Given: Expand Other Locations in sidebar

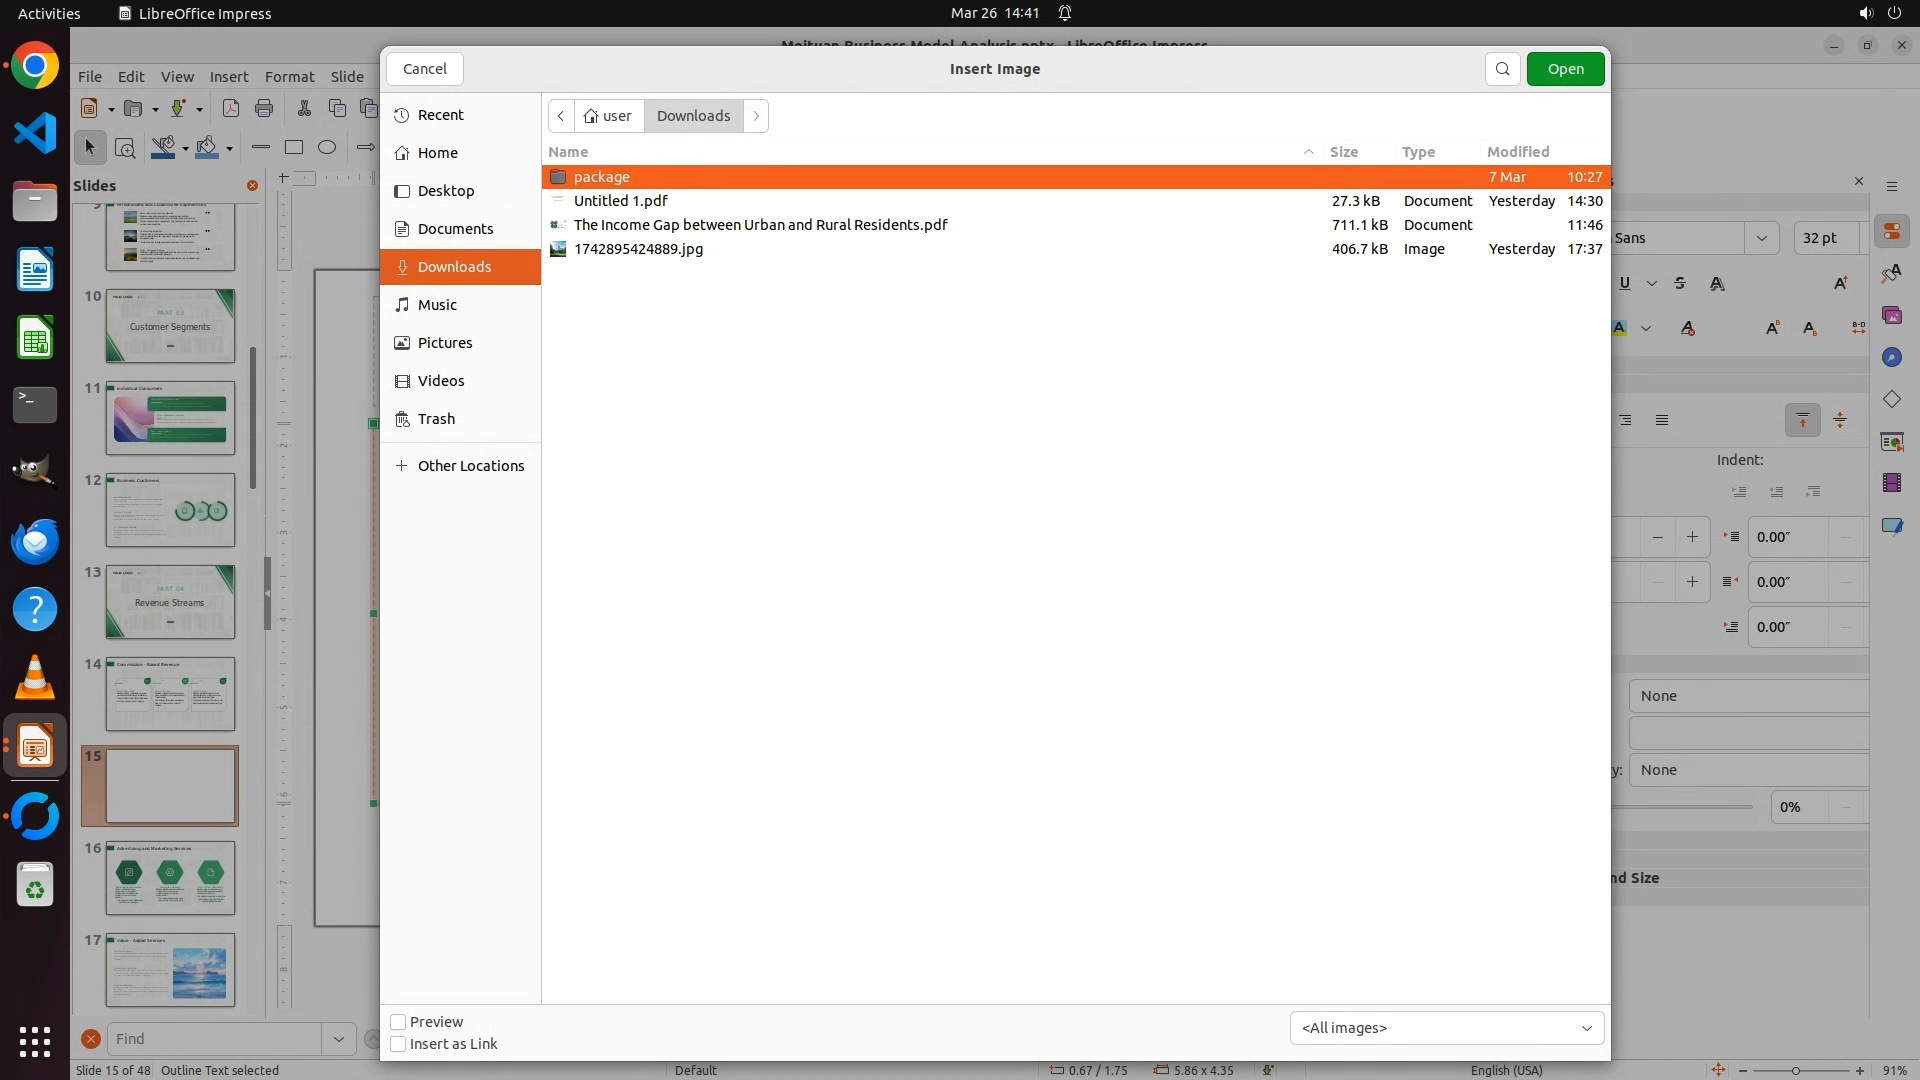Looking at the screenshot, I should click(470, 466).
